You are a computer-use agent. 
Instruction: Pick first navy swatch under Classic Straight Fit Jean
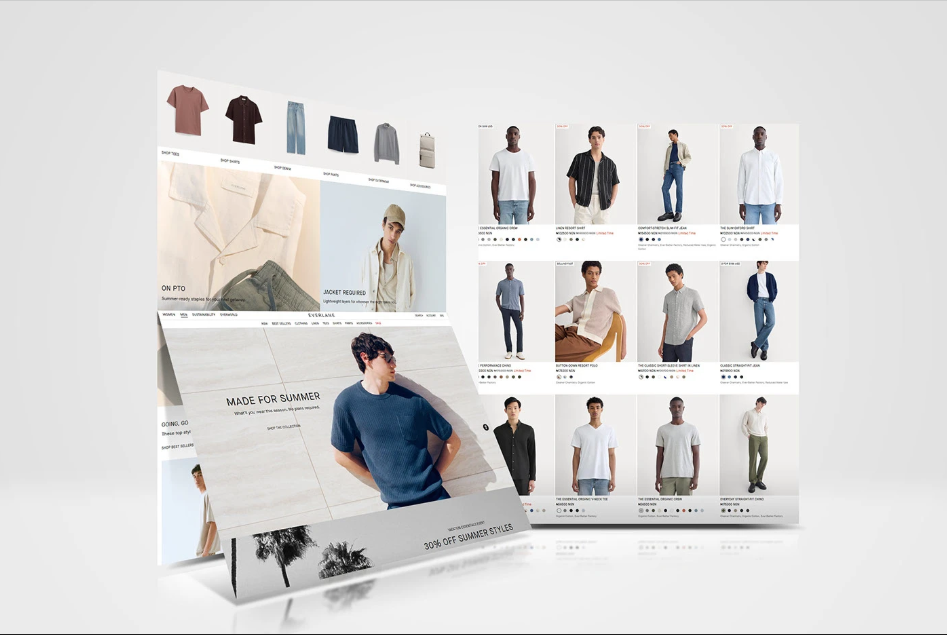click(724, 377)
